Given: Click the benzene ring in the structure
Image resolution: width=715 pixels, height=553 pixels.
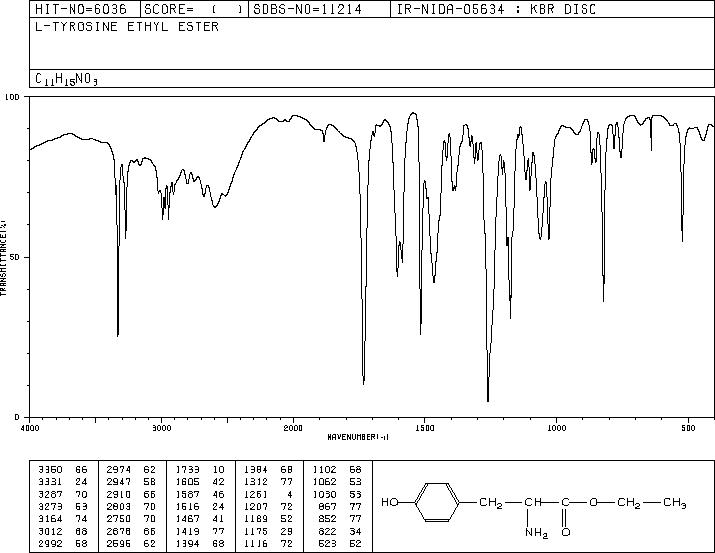Looking at the screenshot, I should (x=437, y=502).
